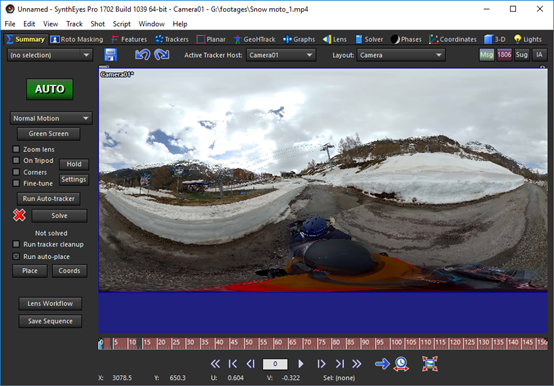Image resolution: width=554 pixels, height=386 pixels.
Task: Enable the Zoom lens checkbox
Action: 16,149
